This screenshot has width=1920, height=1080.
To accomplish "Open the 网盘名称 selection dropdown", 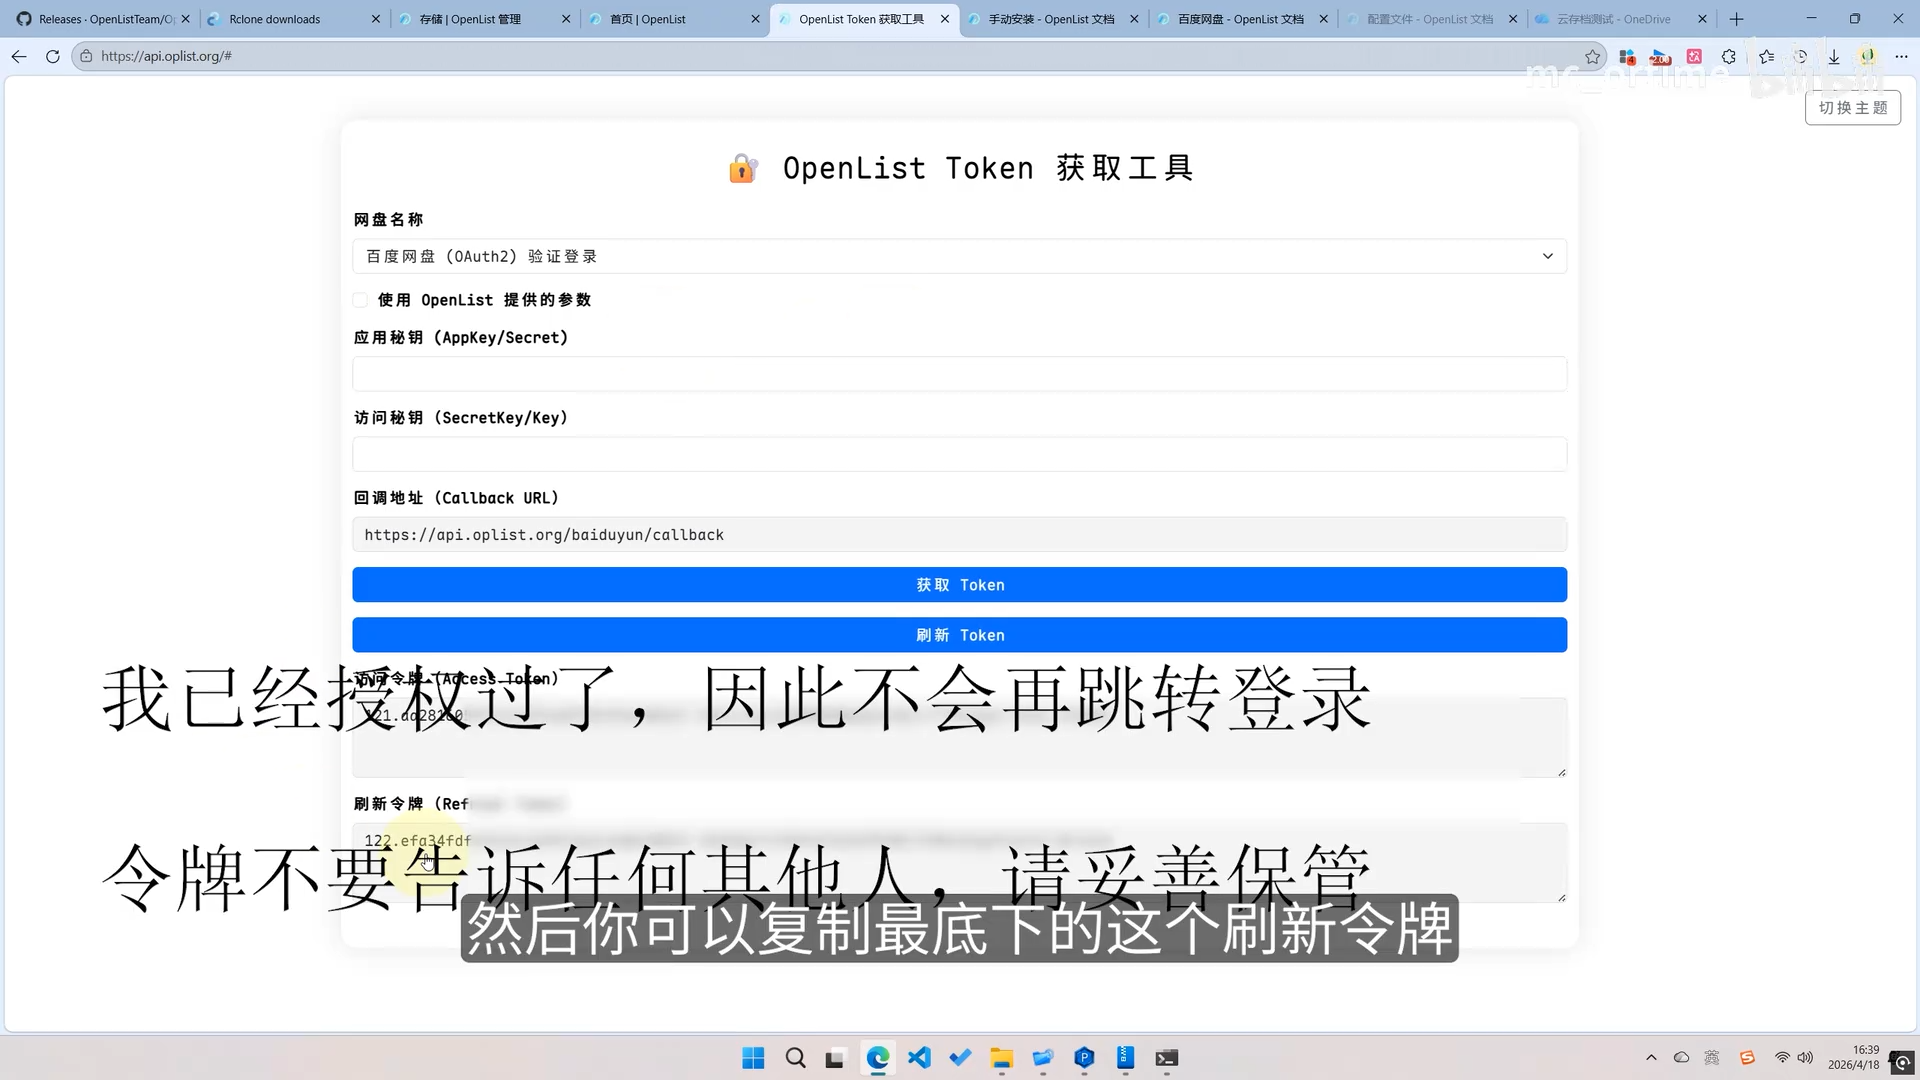I will tap(958, 256).
